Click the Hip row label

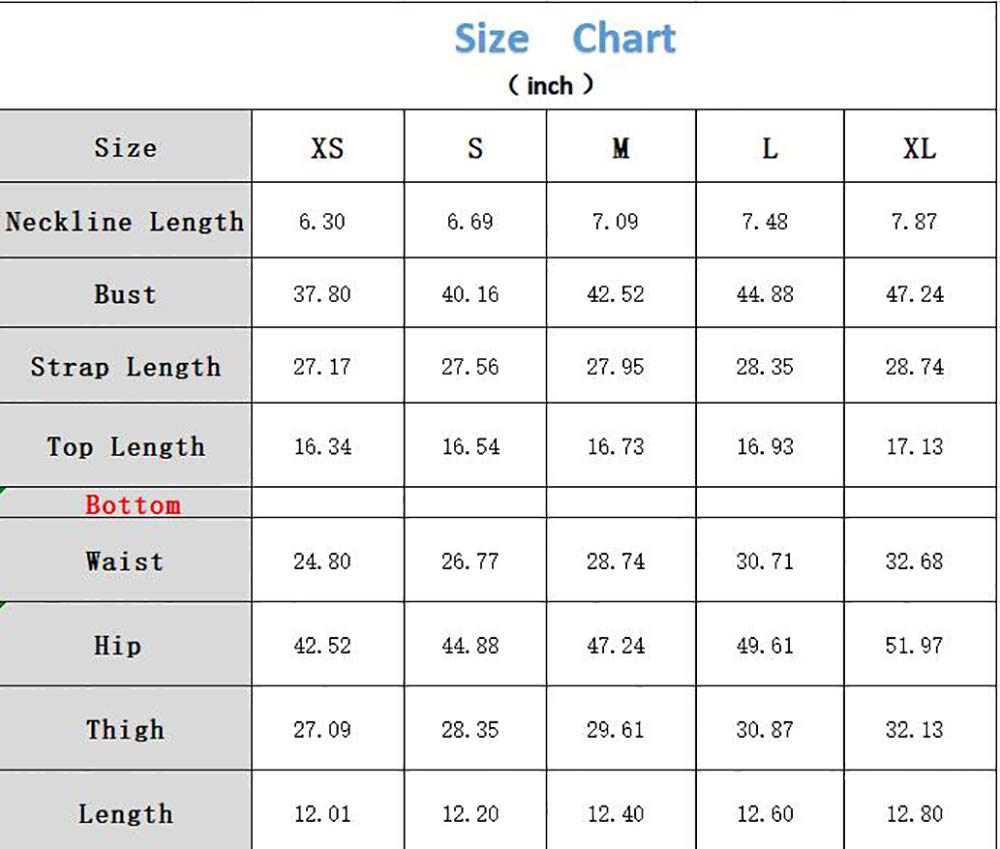(118, 646)
